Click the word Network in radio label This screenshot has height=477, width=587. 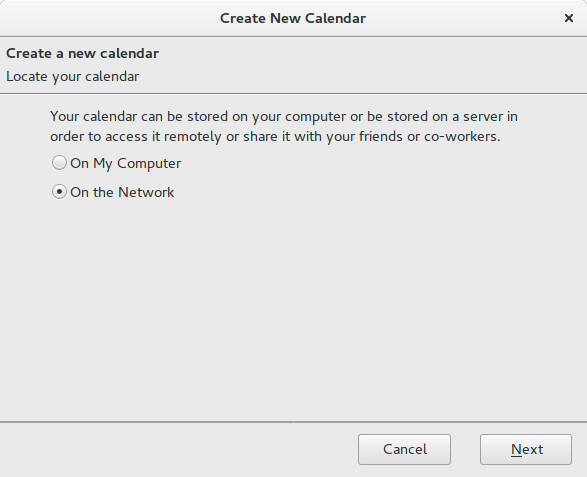[146, 192]
